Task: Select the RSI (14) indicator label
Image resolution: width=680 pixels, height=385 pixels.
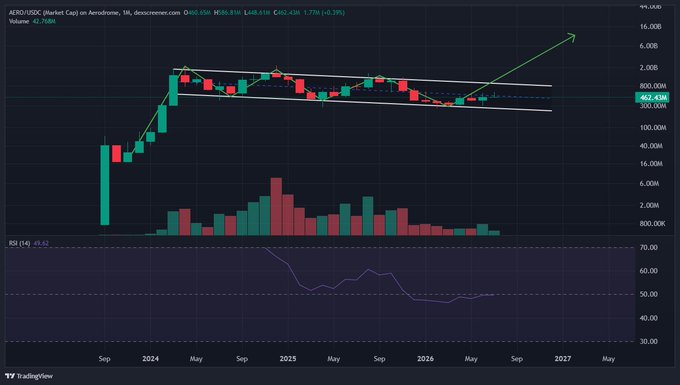Action: pyautogui.click(x=20, y=243)
